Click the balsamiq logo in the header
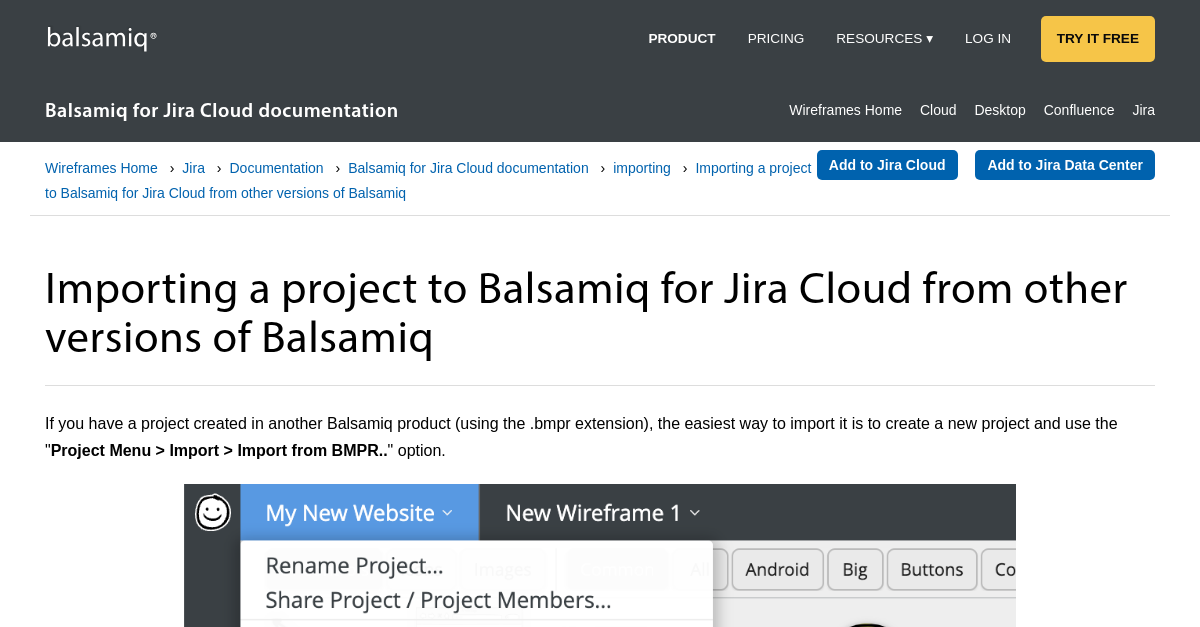The width and height of the screenshot is (1200, 627). click(100, 38)
